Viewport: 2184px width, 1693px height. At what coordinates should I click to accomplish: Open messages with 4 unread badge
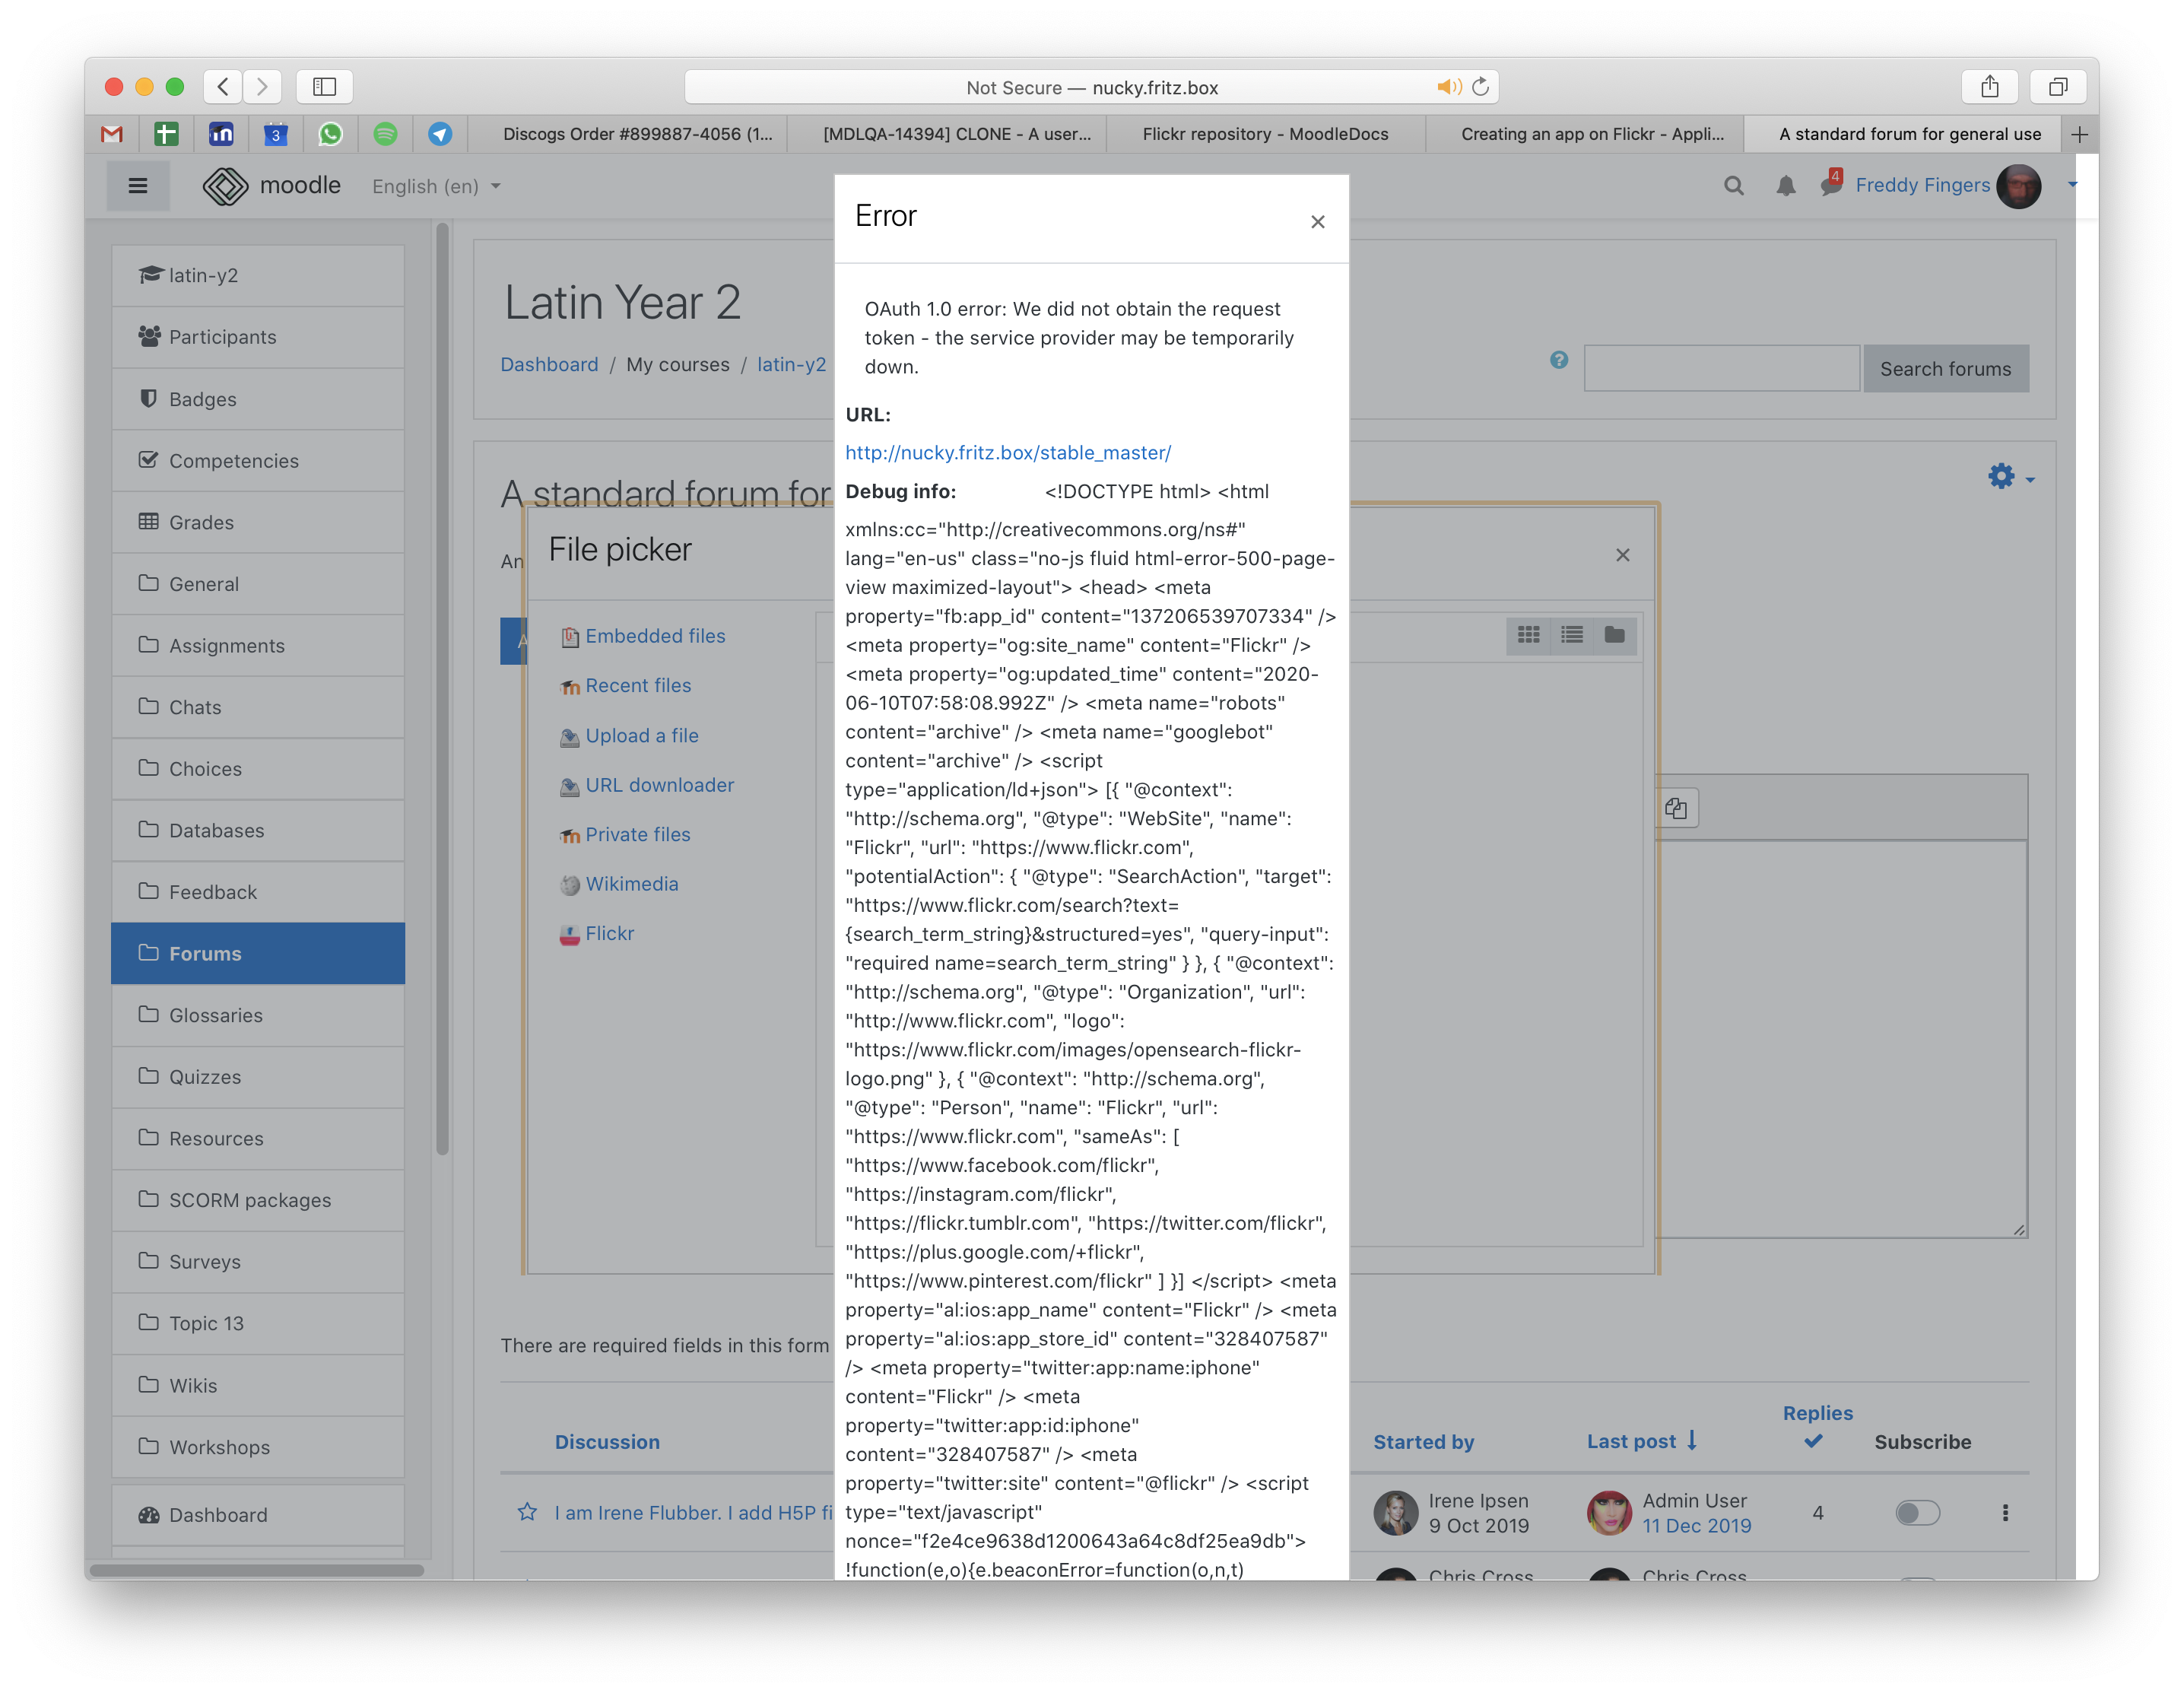(x=1831, y=184)
